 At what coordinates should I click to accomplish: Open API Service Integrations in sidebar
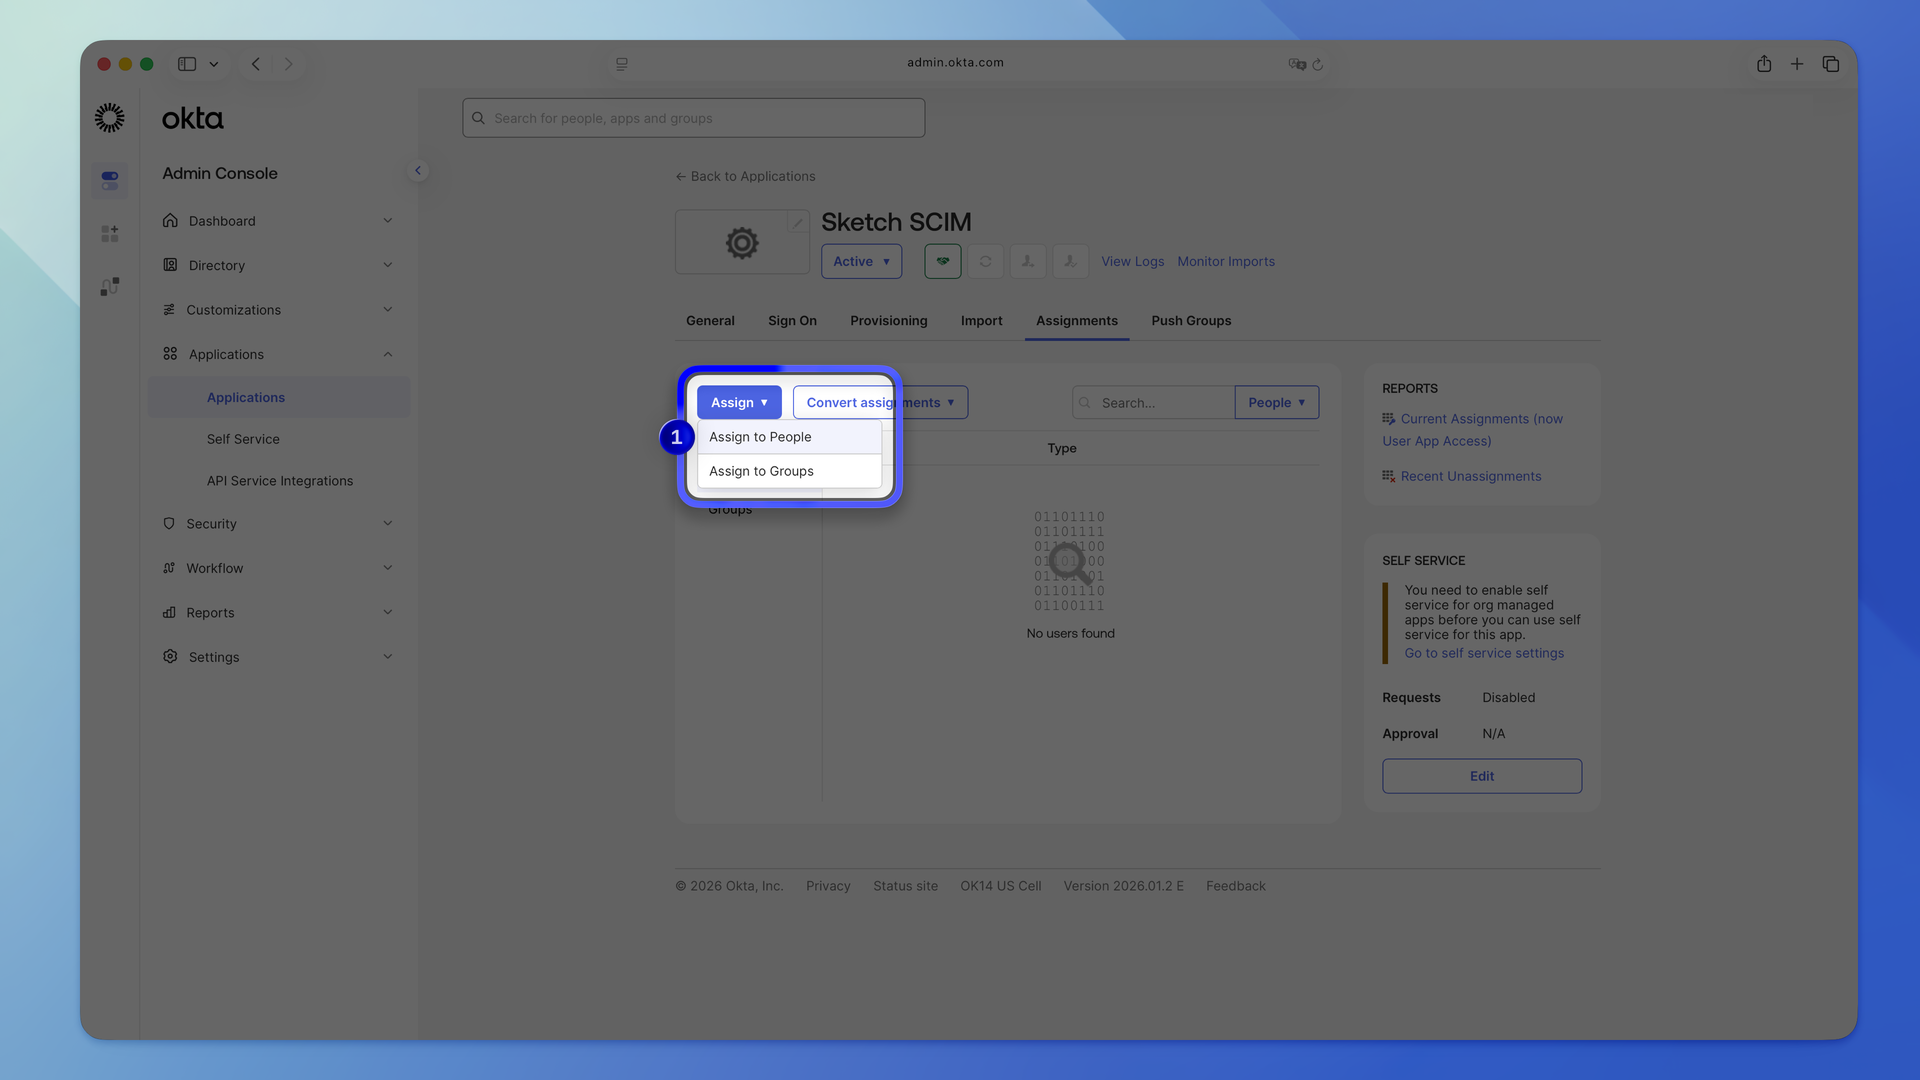tap(279, 481)
